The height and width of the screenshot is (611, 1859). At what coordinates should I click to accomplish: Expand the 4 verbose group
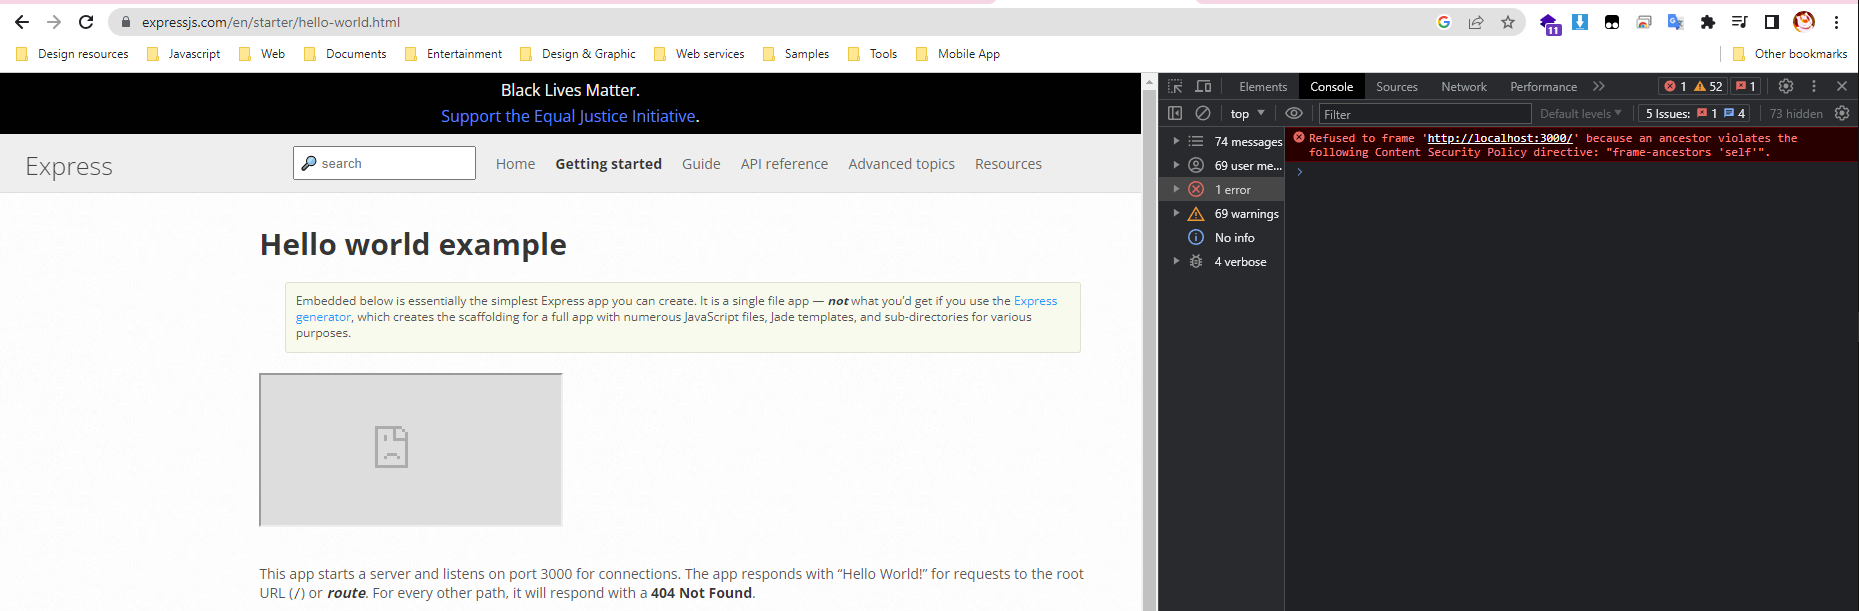[x=1176, y=261]
